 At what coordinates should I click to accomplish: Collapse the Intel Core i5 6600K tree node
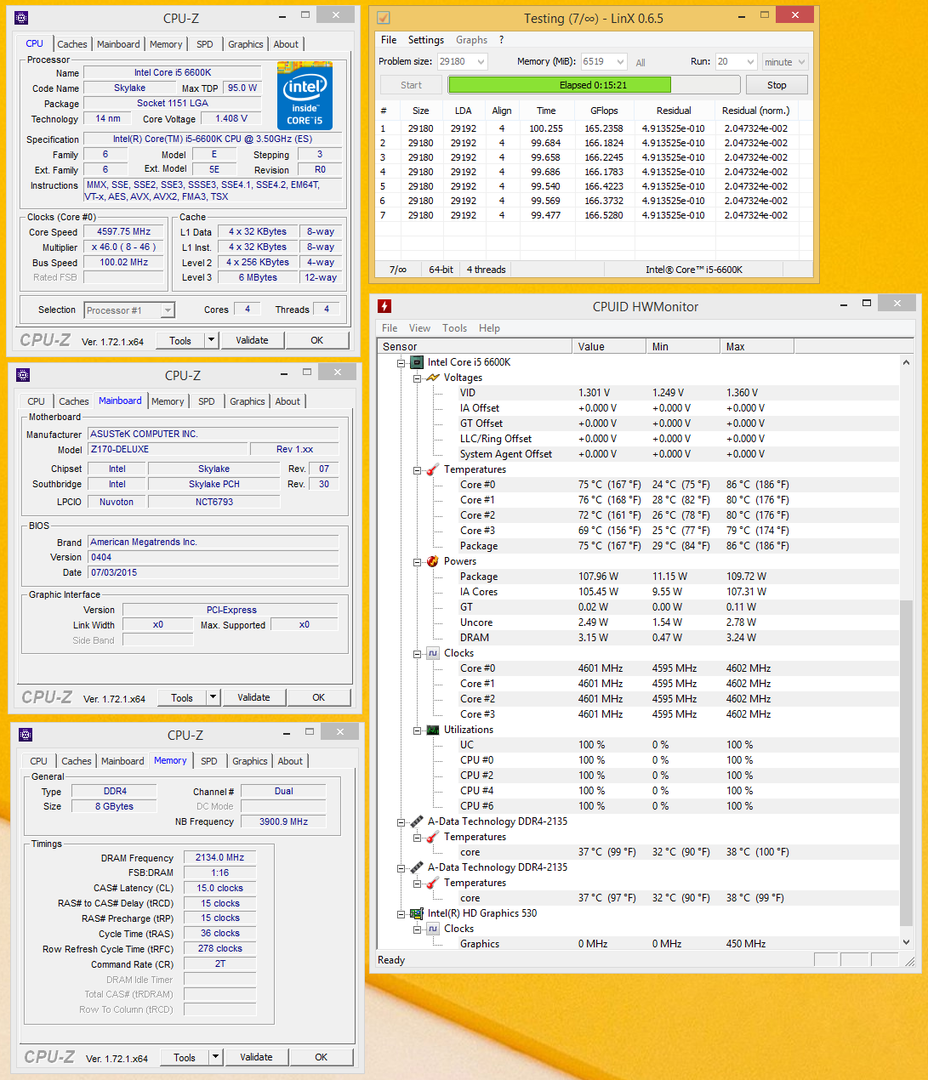[402, 363]
